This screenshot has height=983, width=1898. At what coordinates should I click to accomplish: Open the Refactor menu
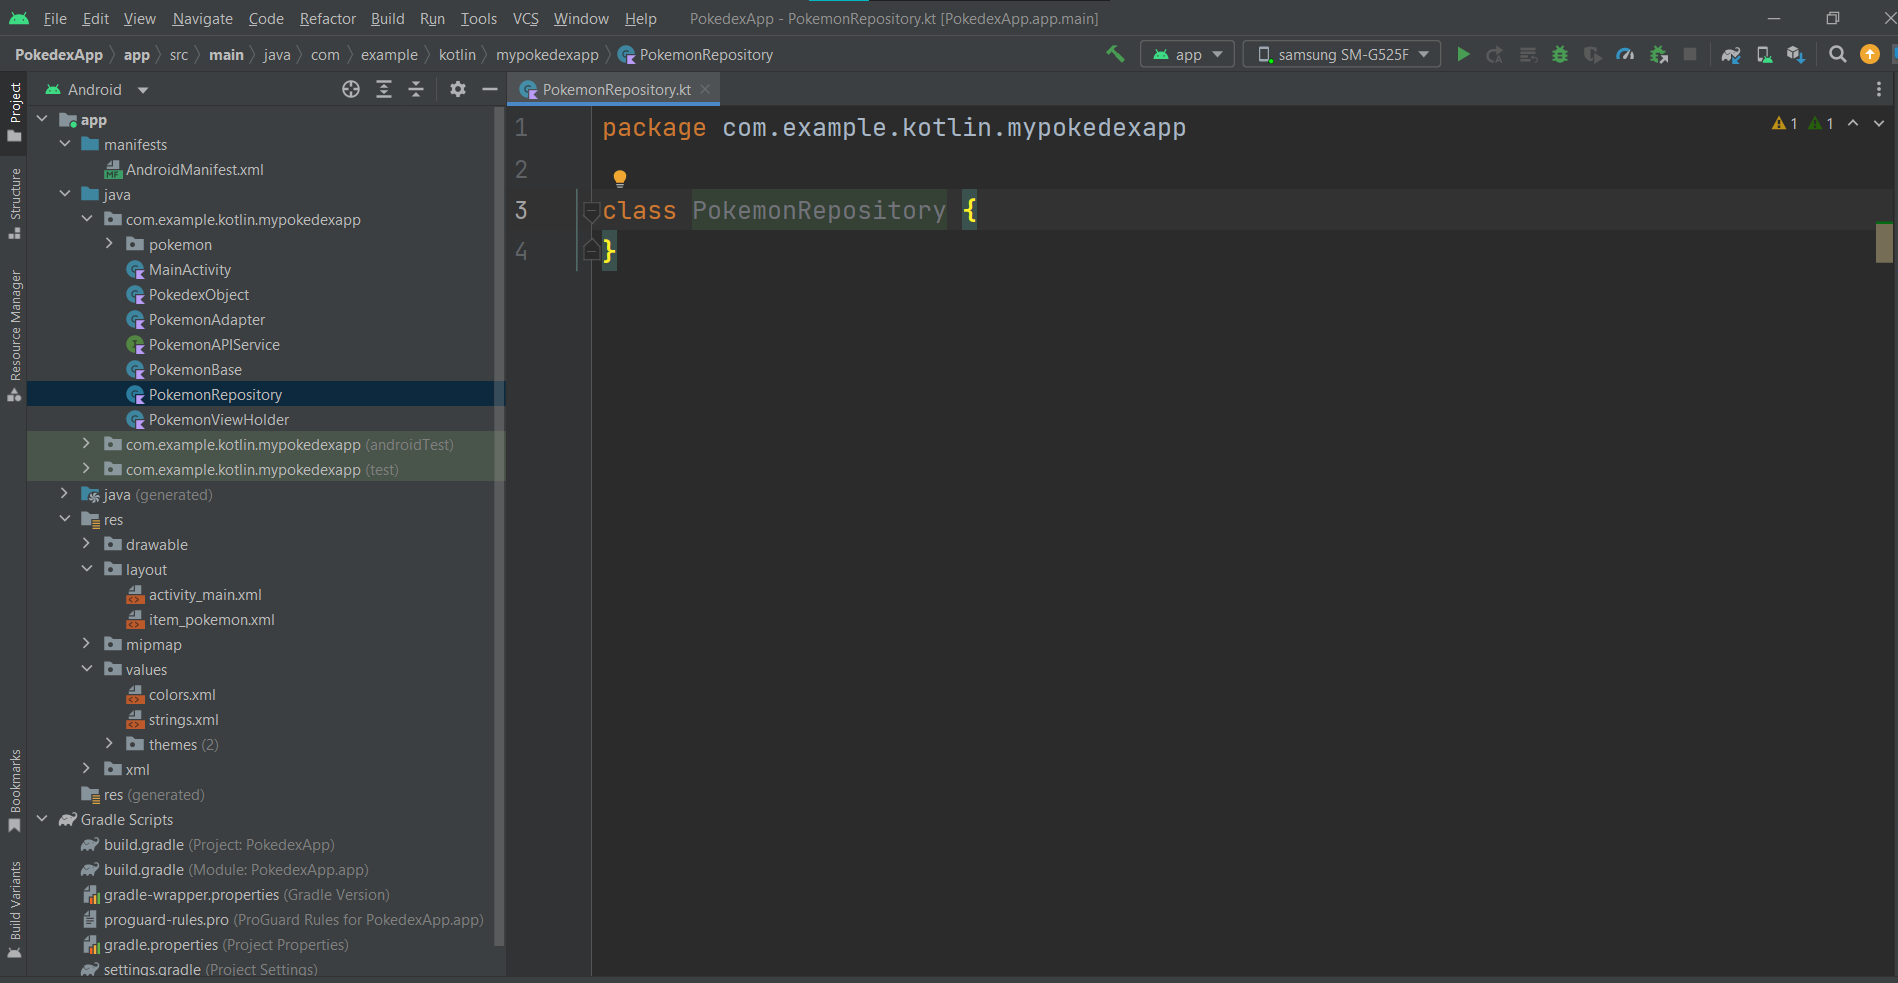[x=327, y=19]
